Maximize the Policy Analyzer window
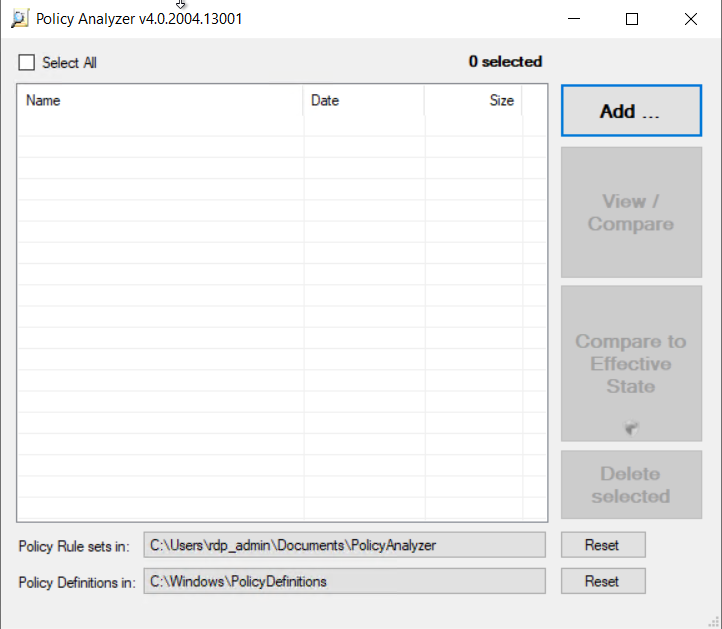The image size is (722, 629). (632, 19)
